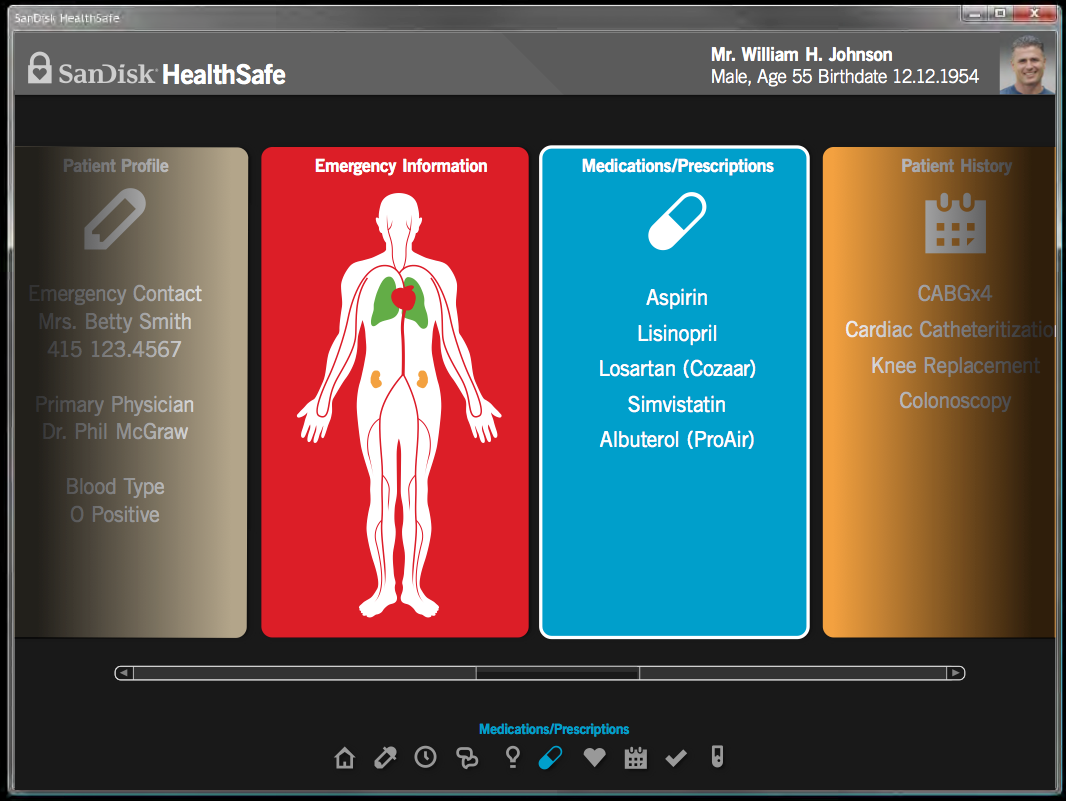Click the large pill icon on Medications card
The width and height of the screenshot is (1066, 801).
click(x=677, y=221)
